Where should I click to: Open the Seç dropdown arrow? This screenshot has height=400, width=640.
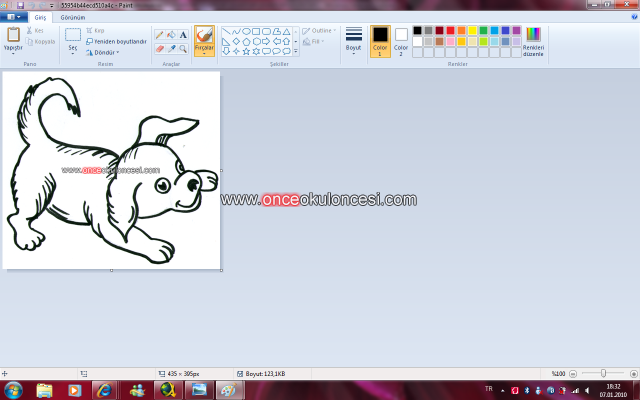coord(73,53)
